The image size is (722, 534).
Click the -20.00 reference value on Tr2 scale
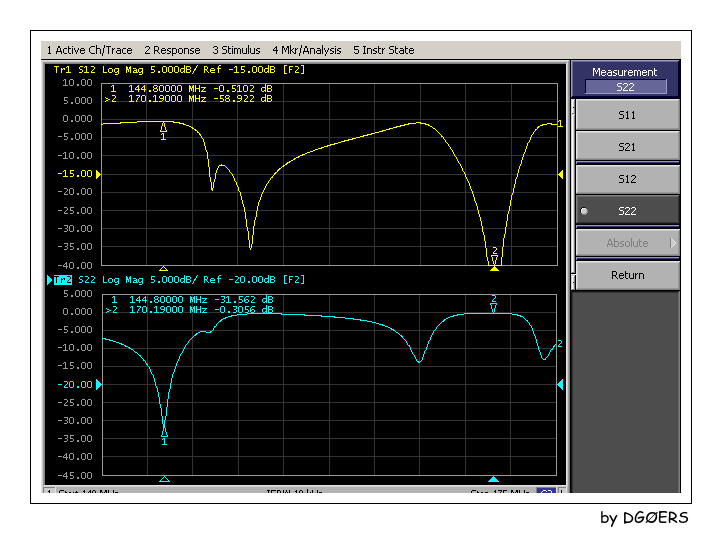(x=75, y=385)
